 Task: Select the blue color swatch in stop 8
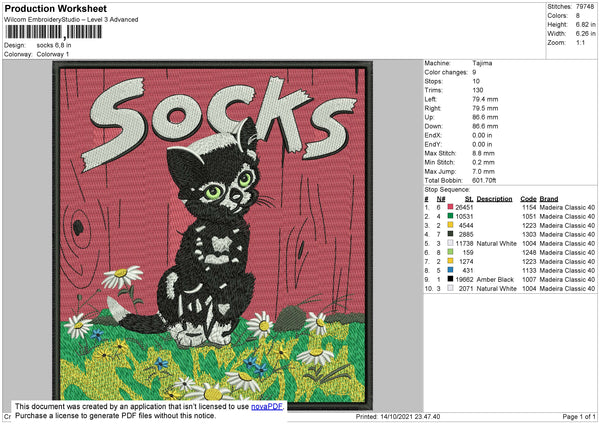tap(450, 269)
